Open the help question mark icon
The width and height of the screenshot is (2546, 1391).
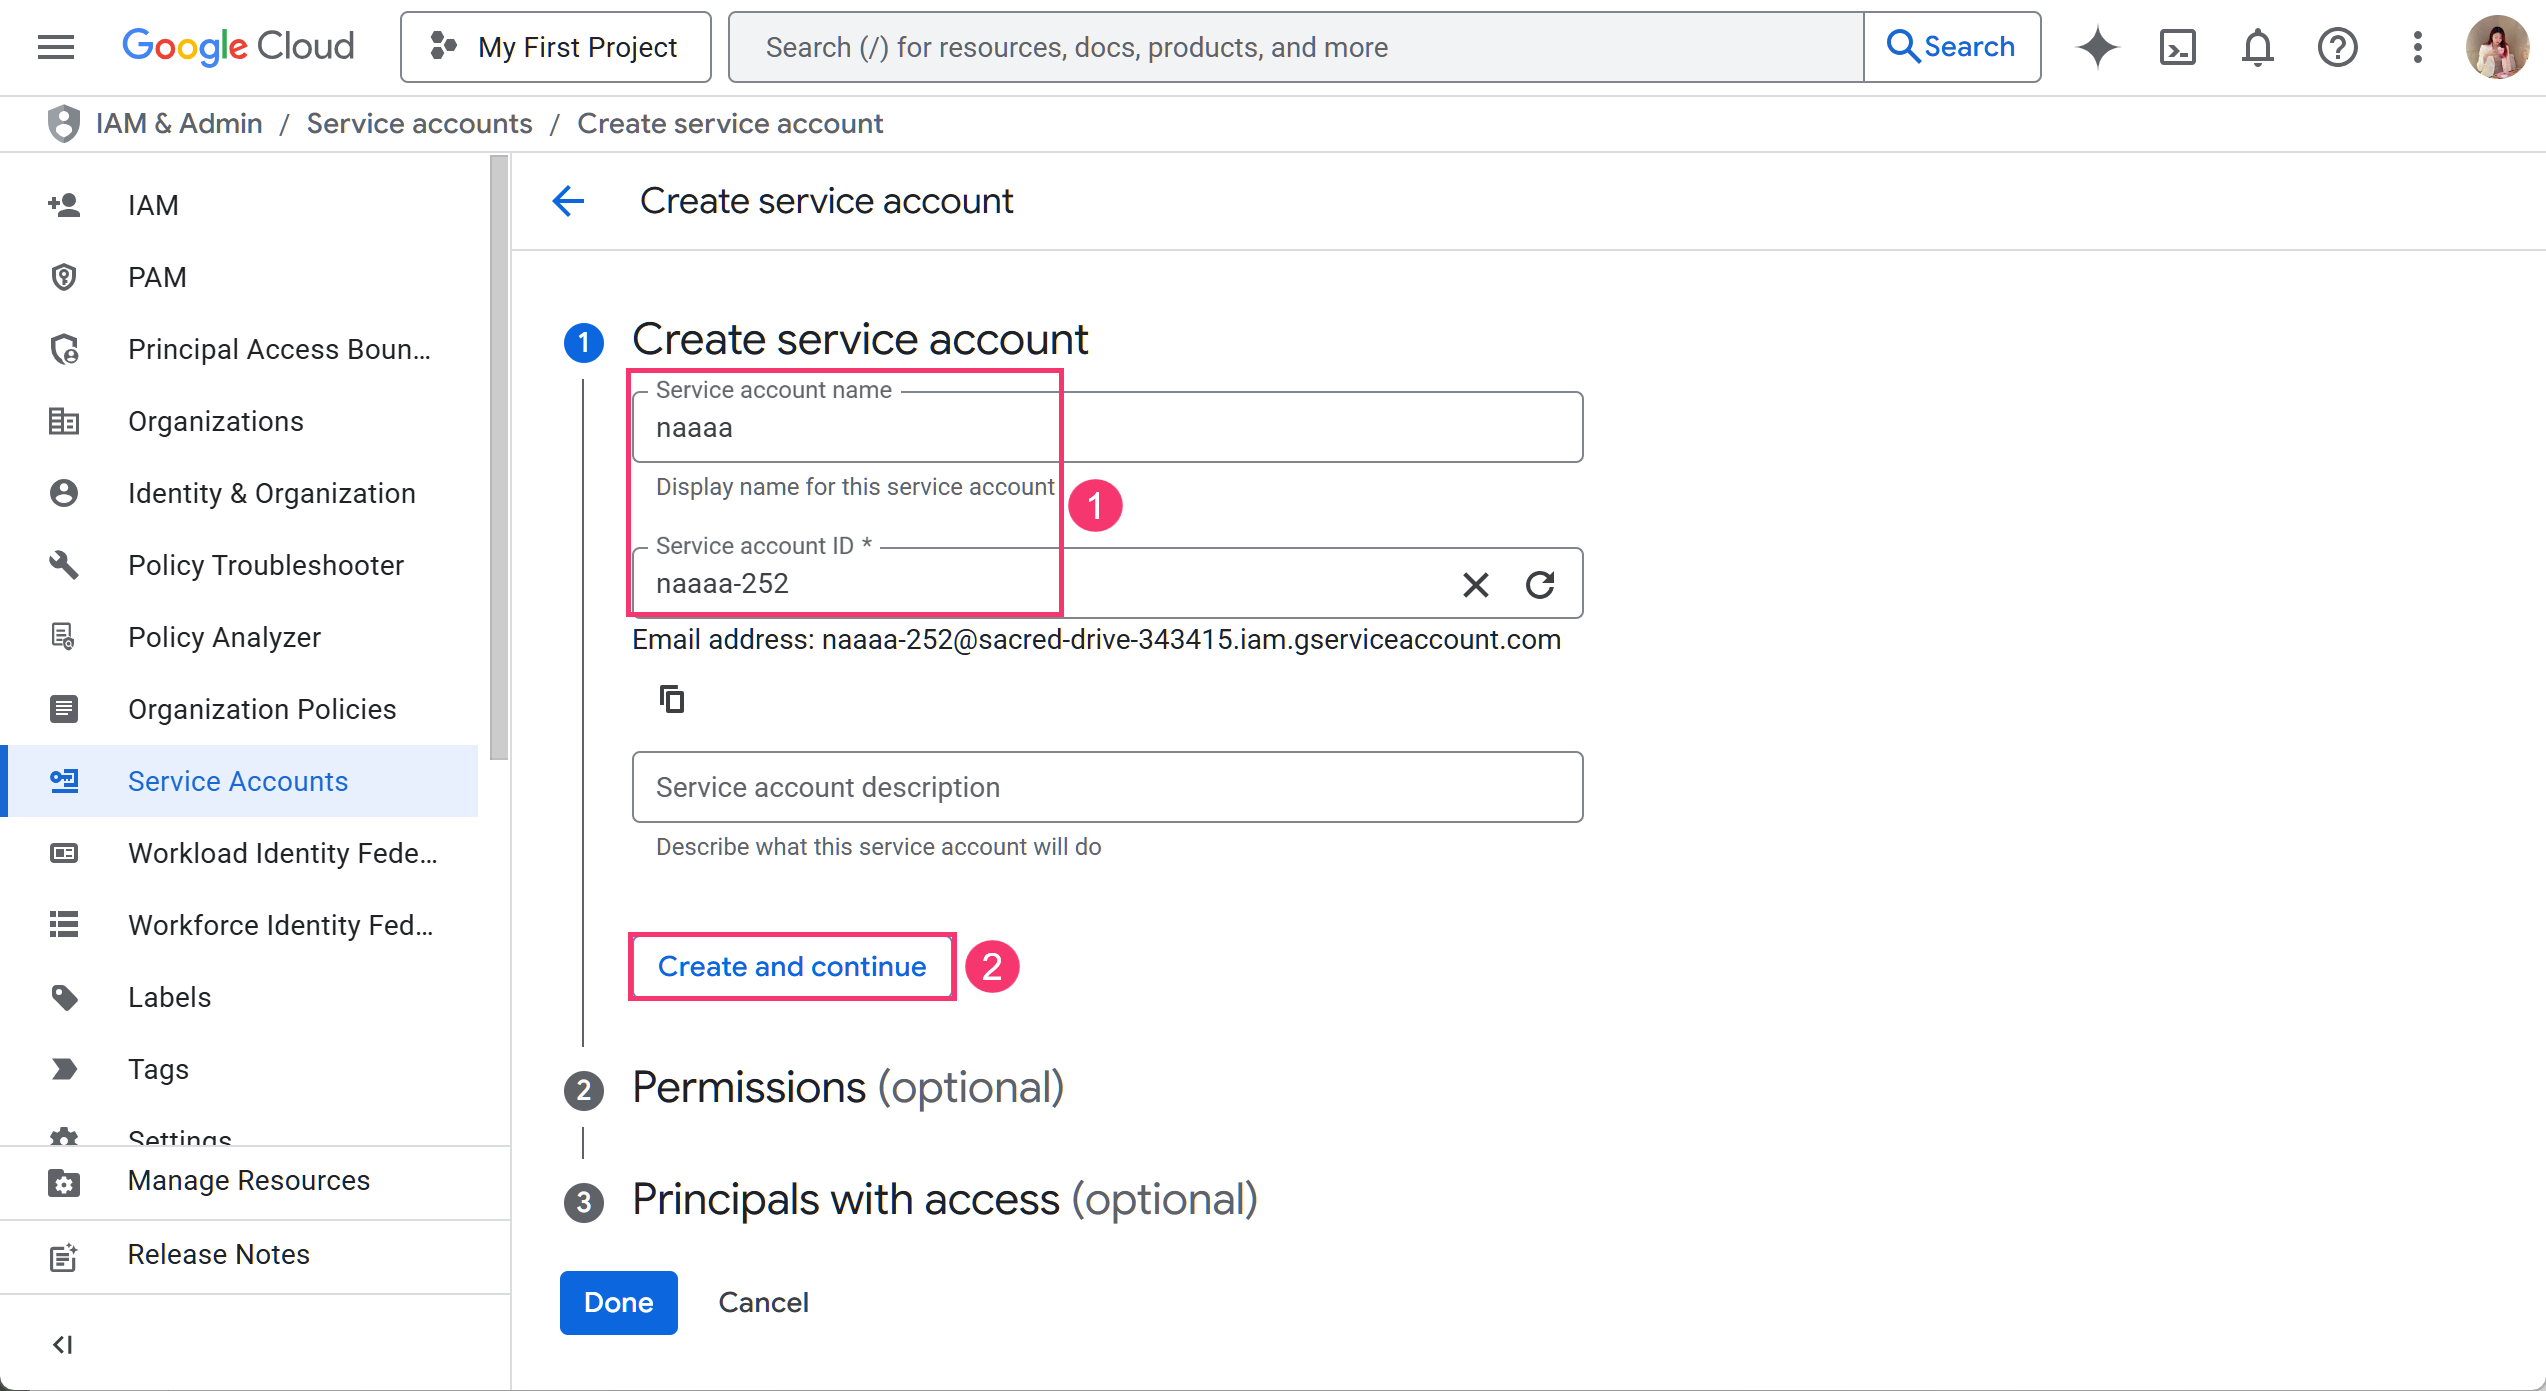tap(2337, 47)
